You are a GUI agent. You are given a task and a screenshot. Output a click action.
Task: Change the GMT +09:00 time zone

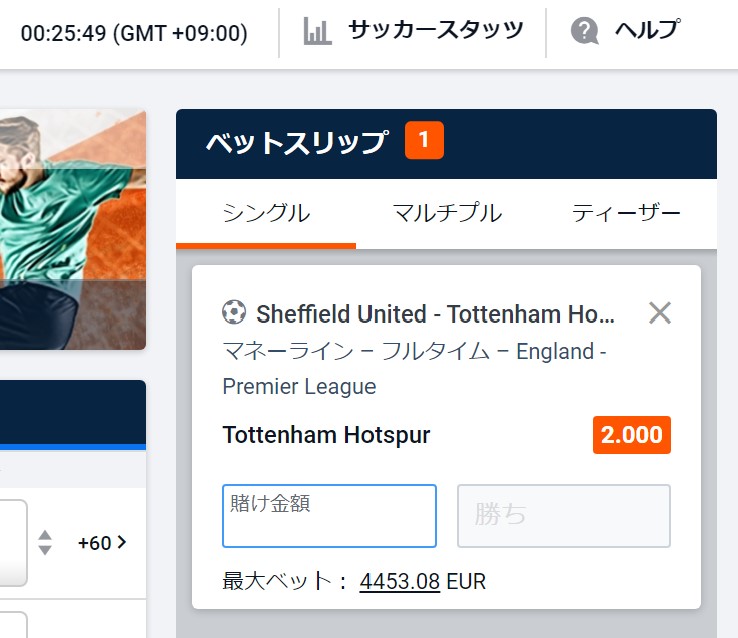134,33
